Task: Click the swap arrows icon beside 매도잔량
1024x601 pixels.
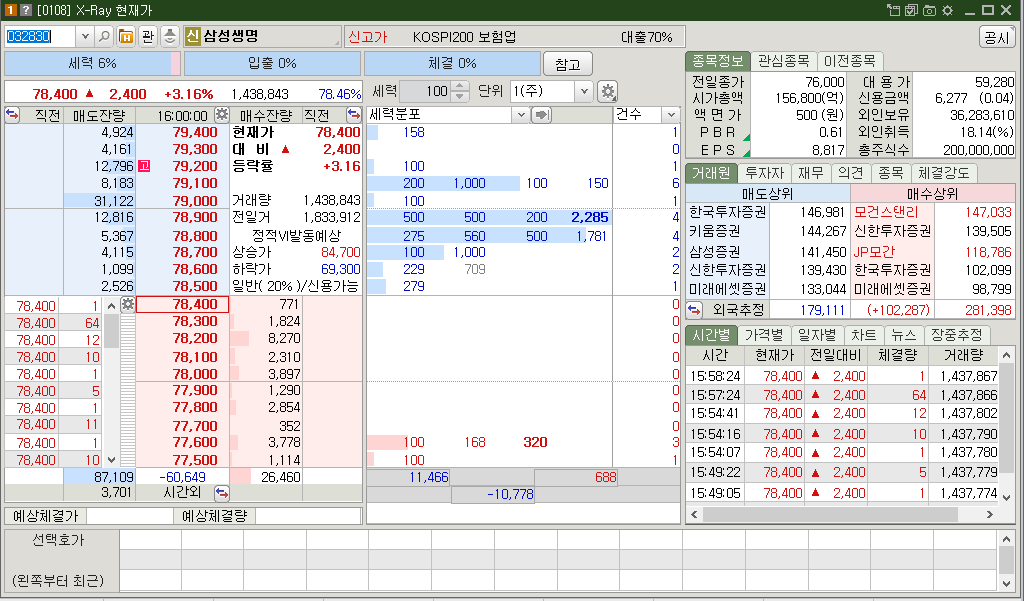Action: pyautogui.click(x=12, y=115)
